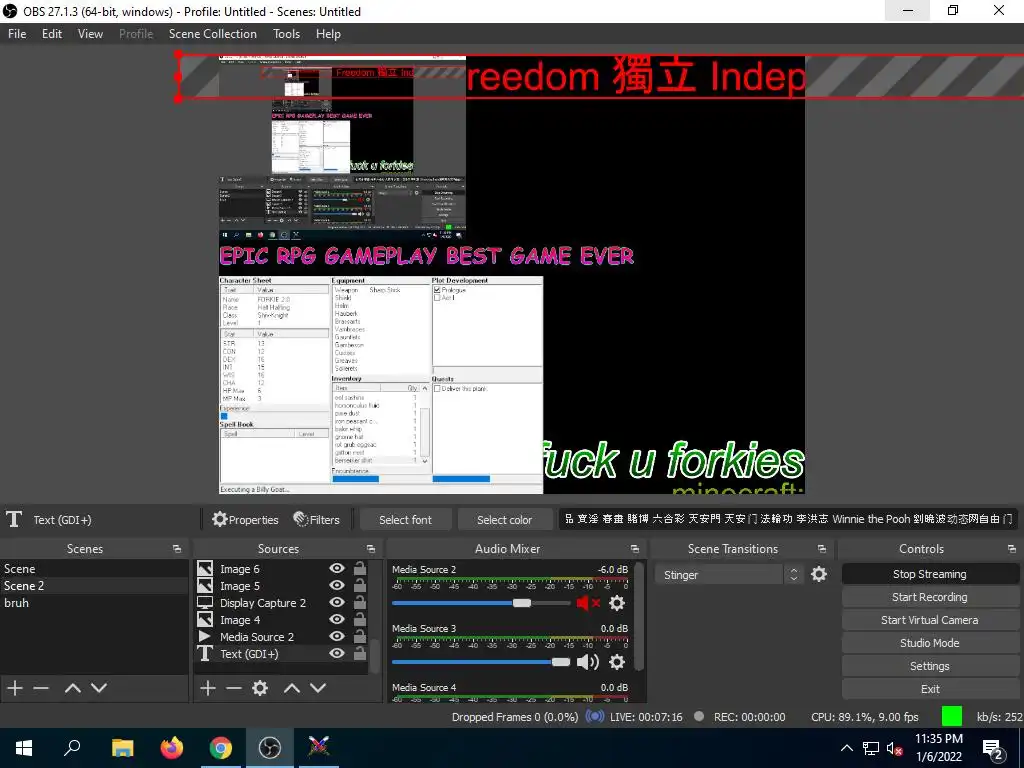Move source up with arrow icon

click(292, 688)
